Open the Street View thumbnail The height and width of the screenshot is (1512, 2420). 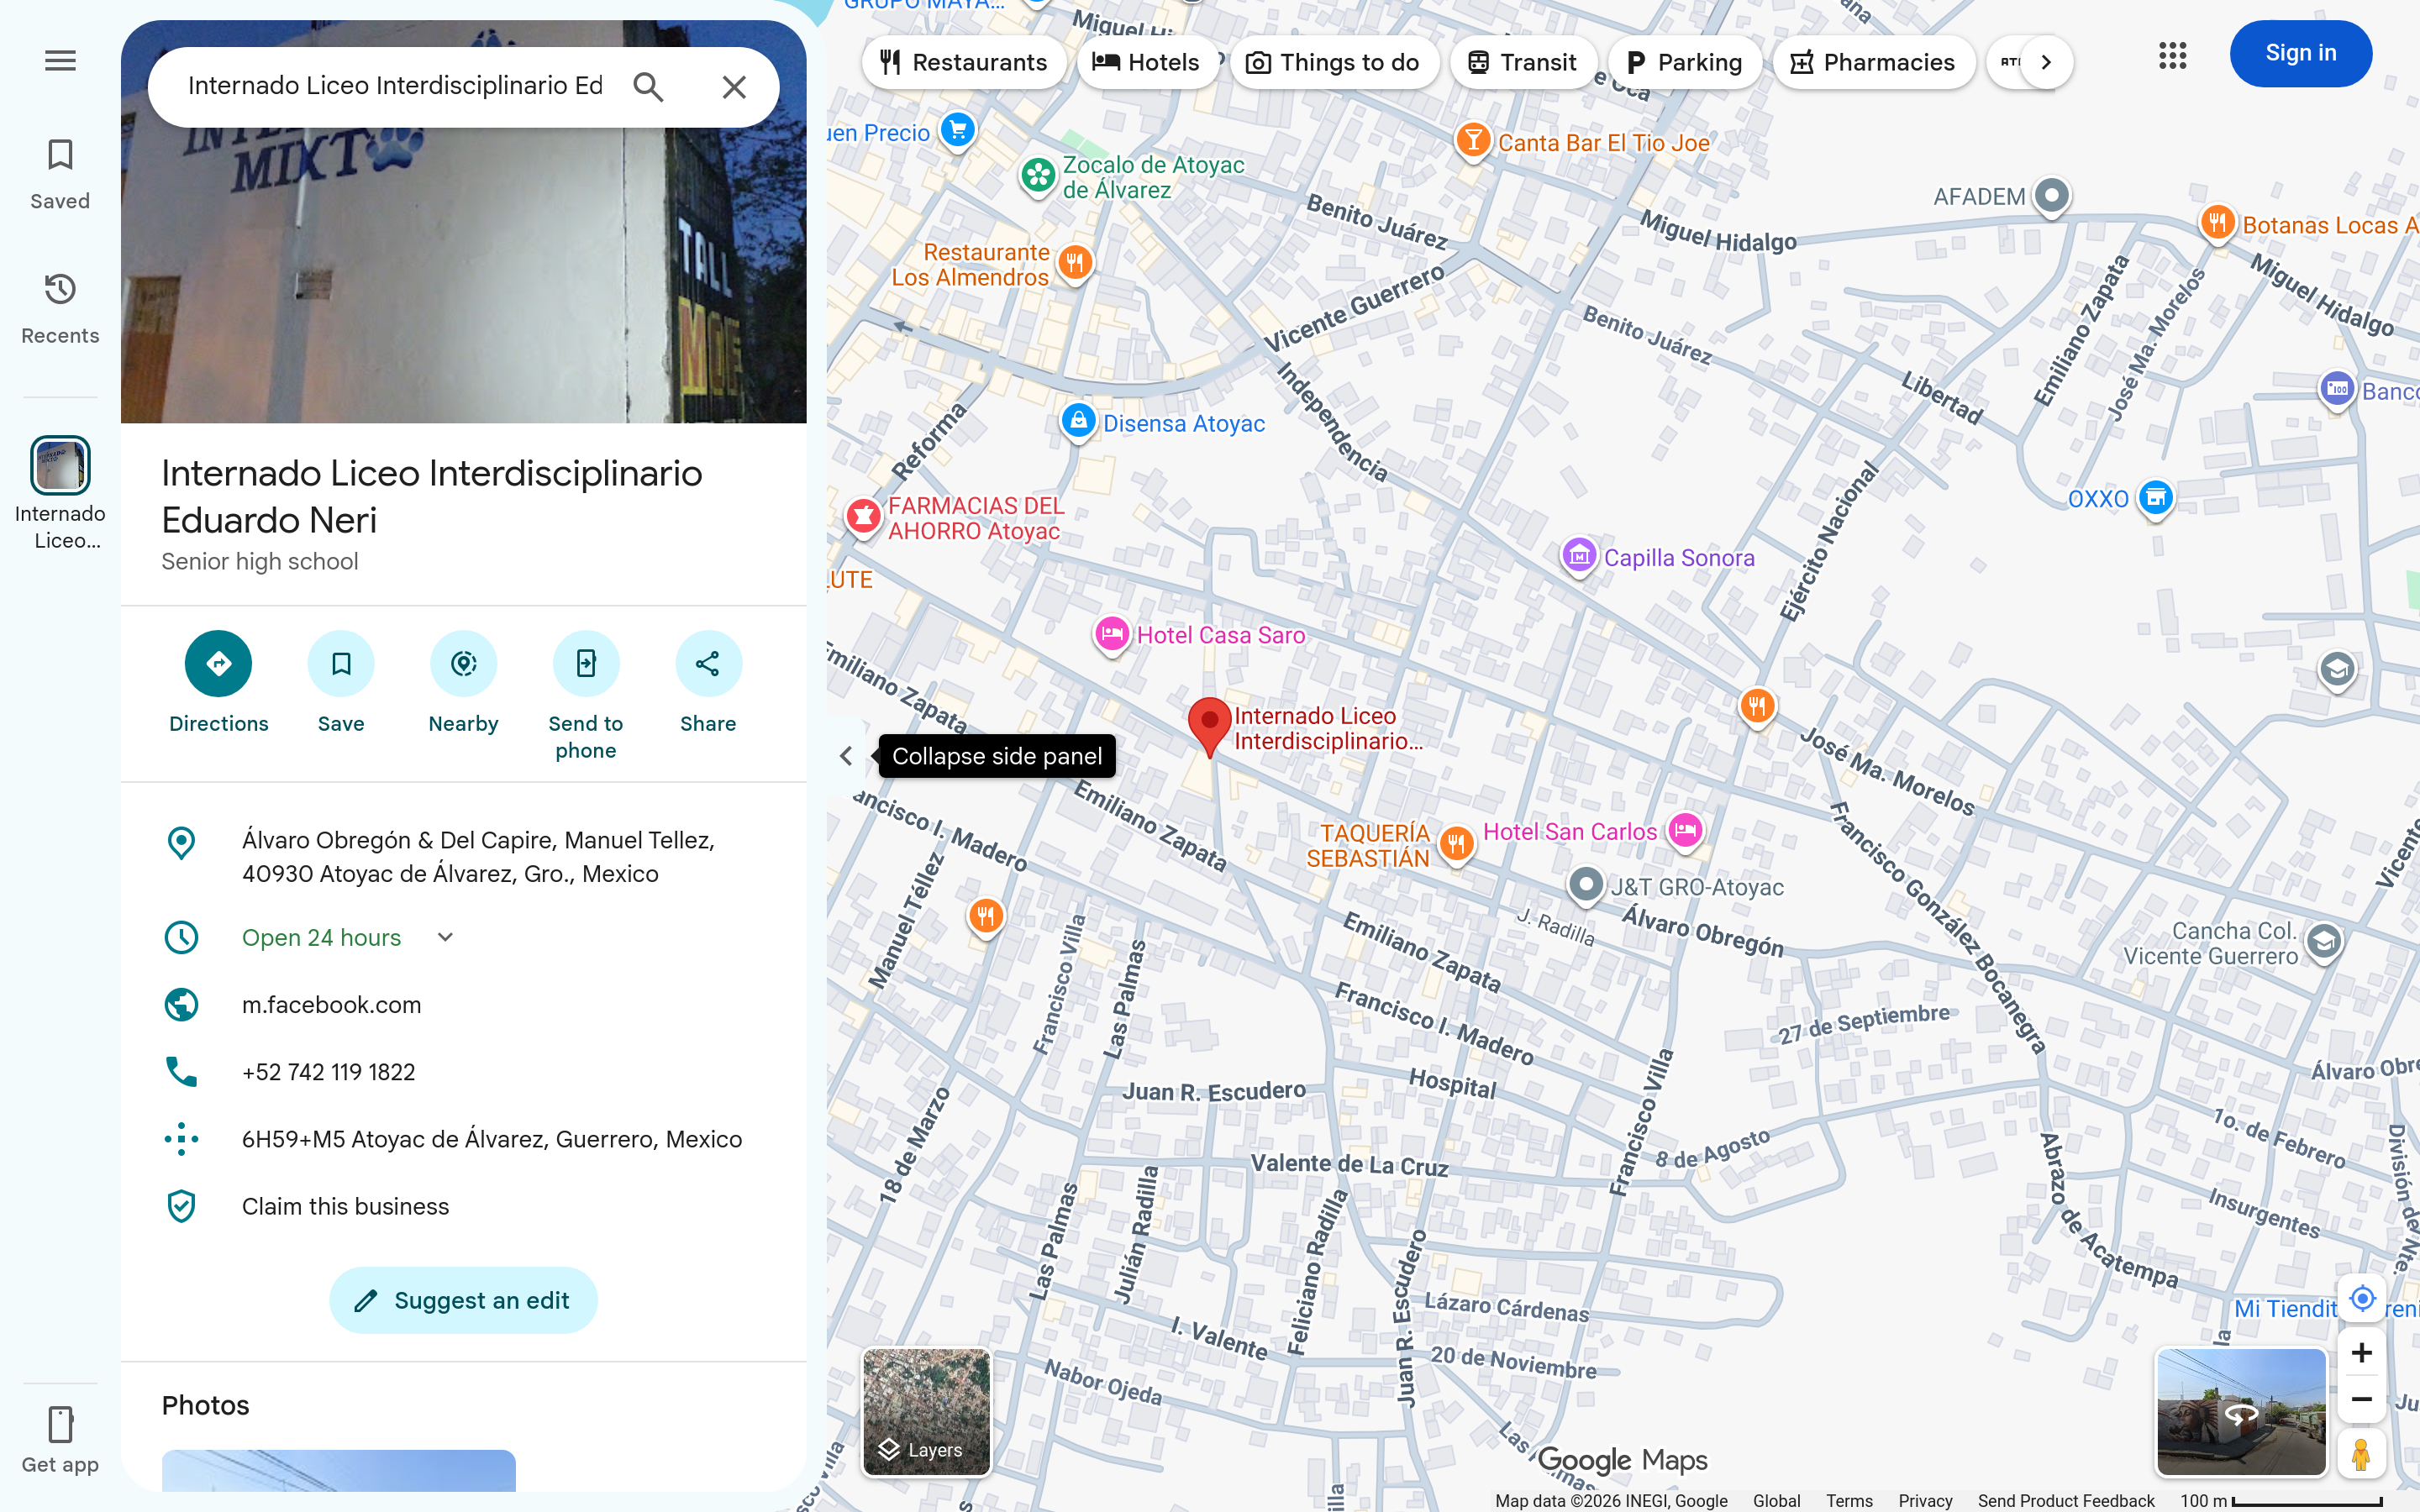point(2241,1412)
